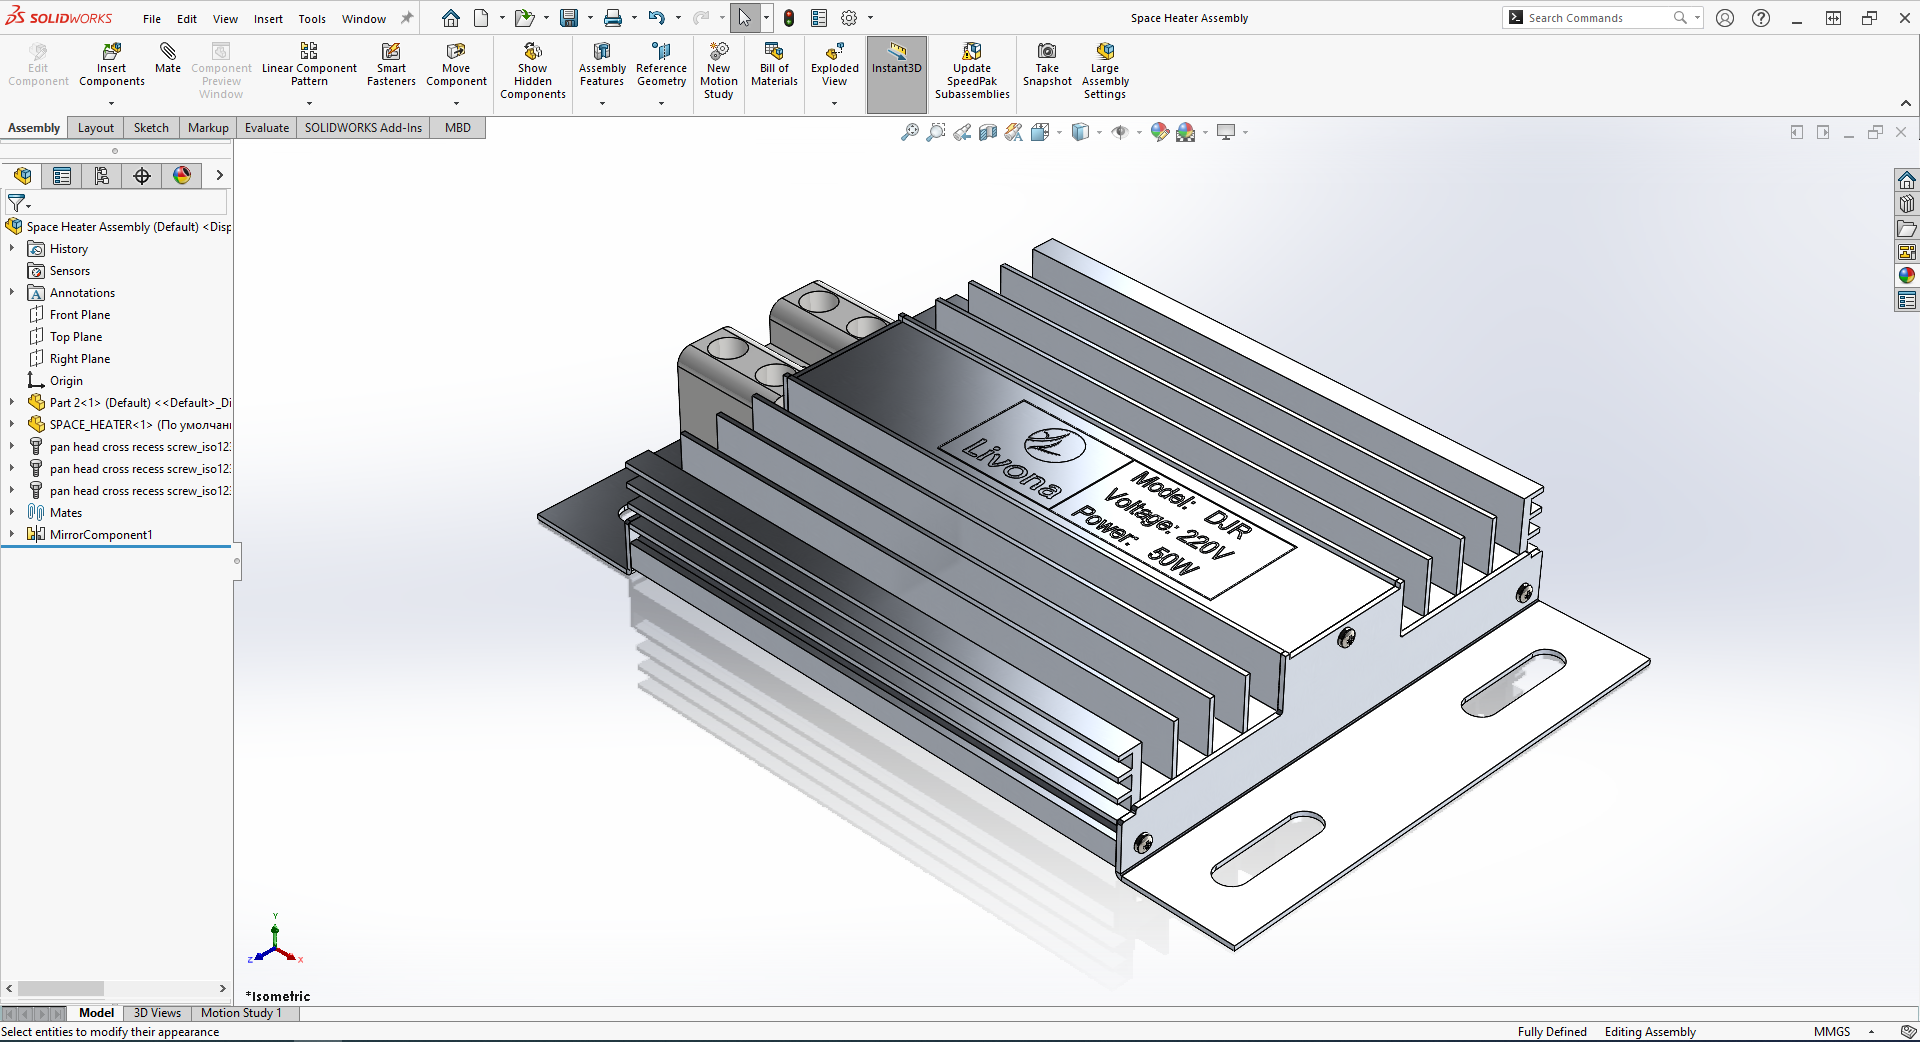Expand MirrorComponent1 tree node
This screenshot has width=1920, height=1042.
click(12, 535)
